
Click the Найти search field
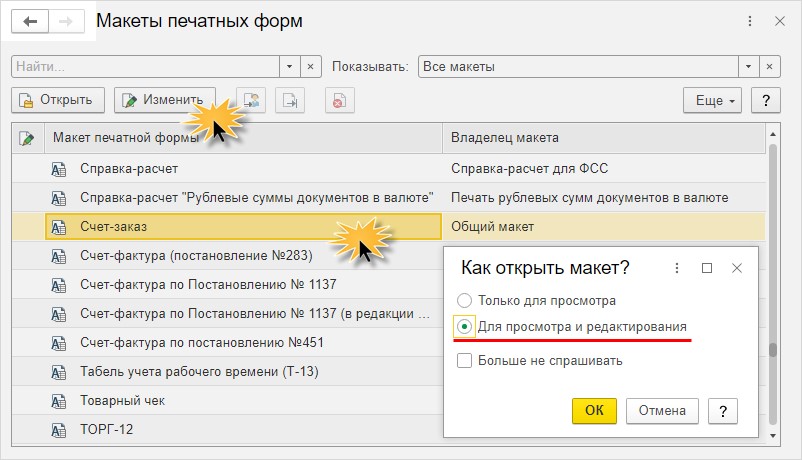[x=145, y=67]
